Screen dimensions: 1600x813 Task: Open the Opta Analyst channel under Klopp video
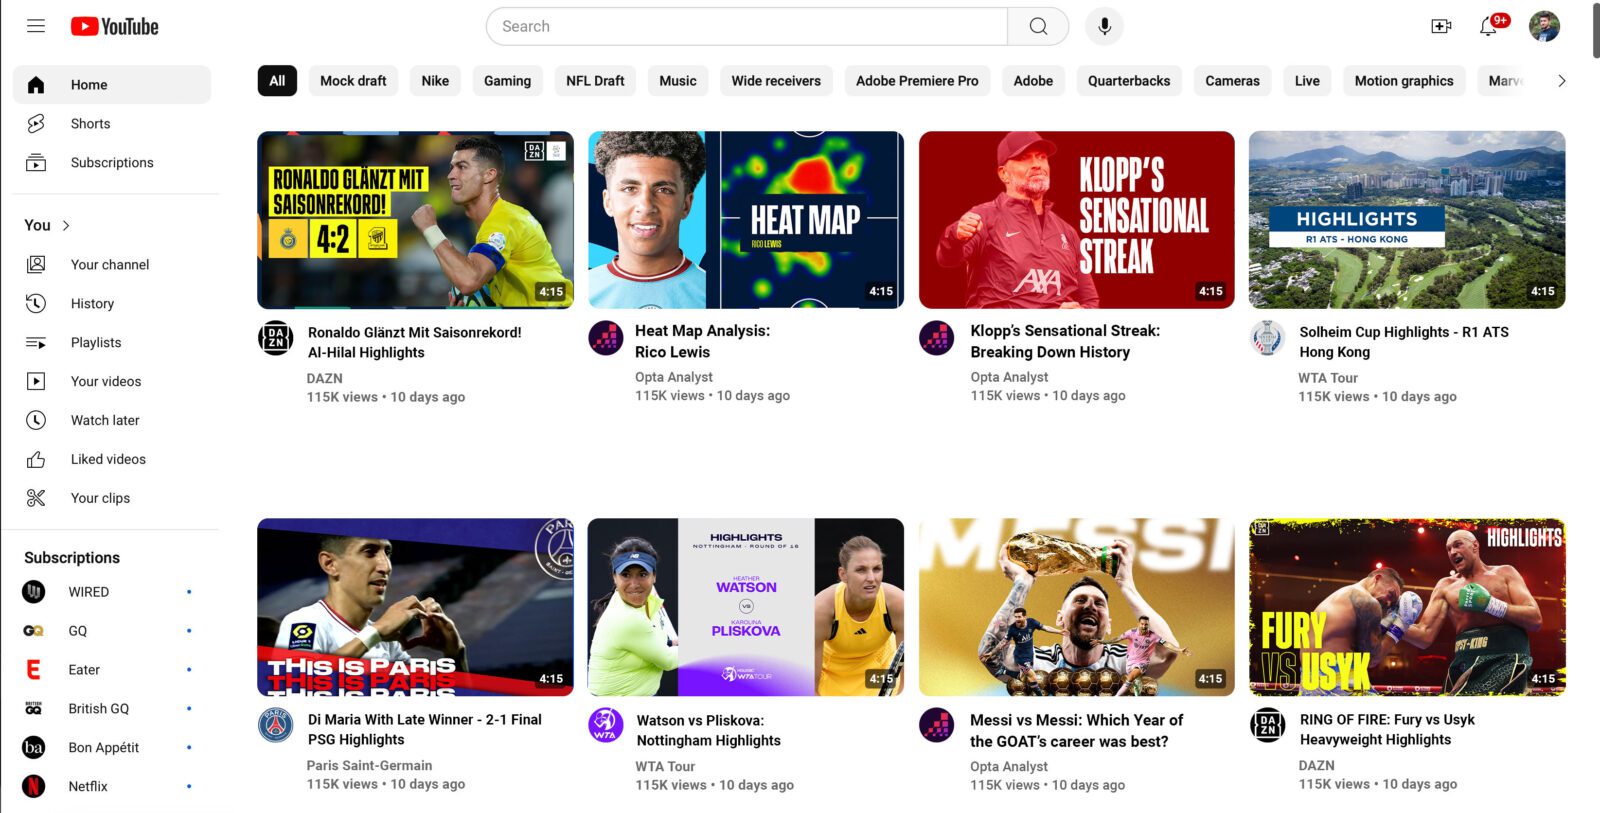click(x=1009, y=377)
